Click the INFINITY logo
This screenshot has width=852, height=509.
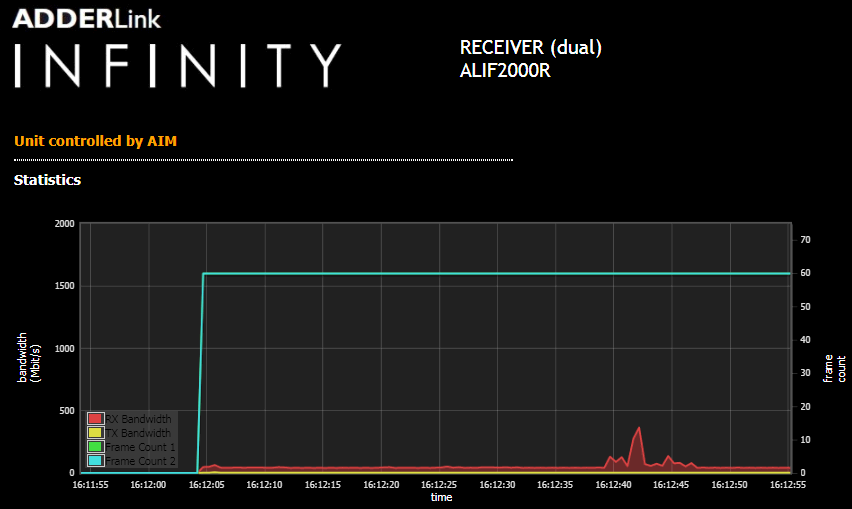177,66
